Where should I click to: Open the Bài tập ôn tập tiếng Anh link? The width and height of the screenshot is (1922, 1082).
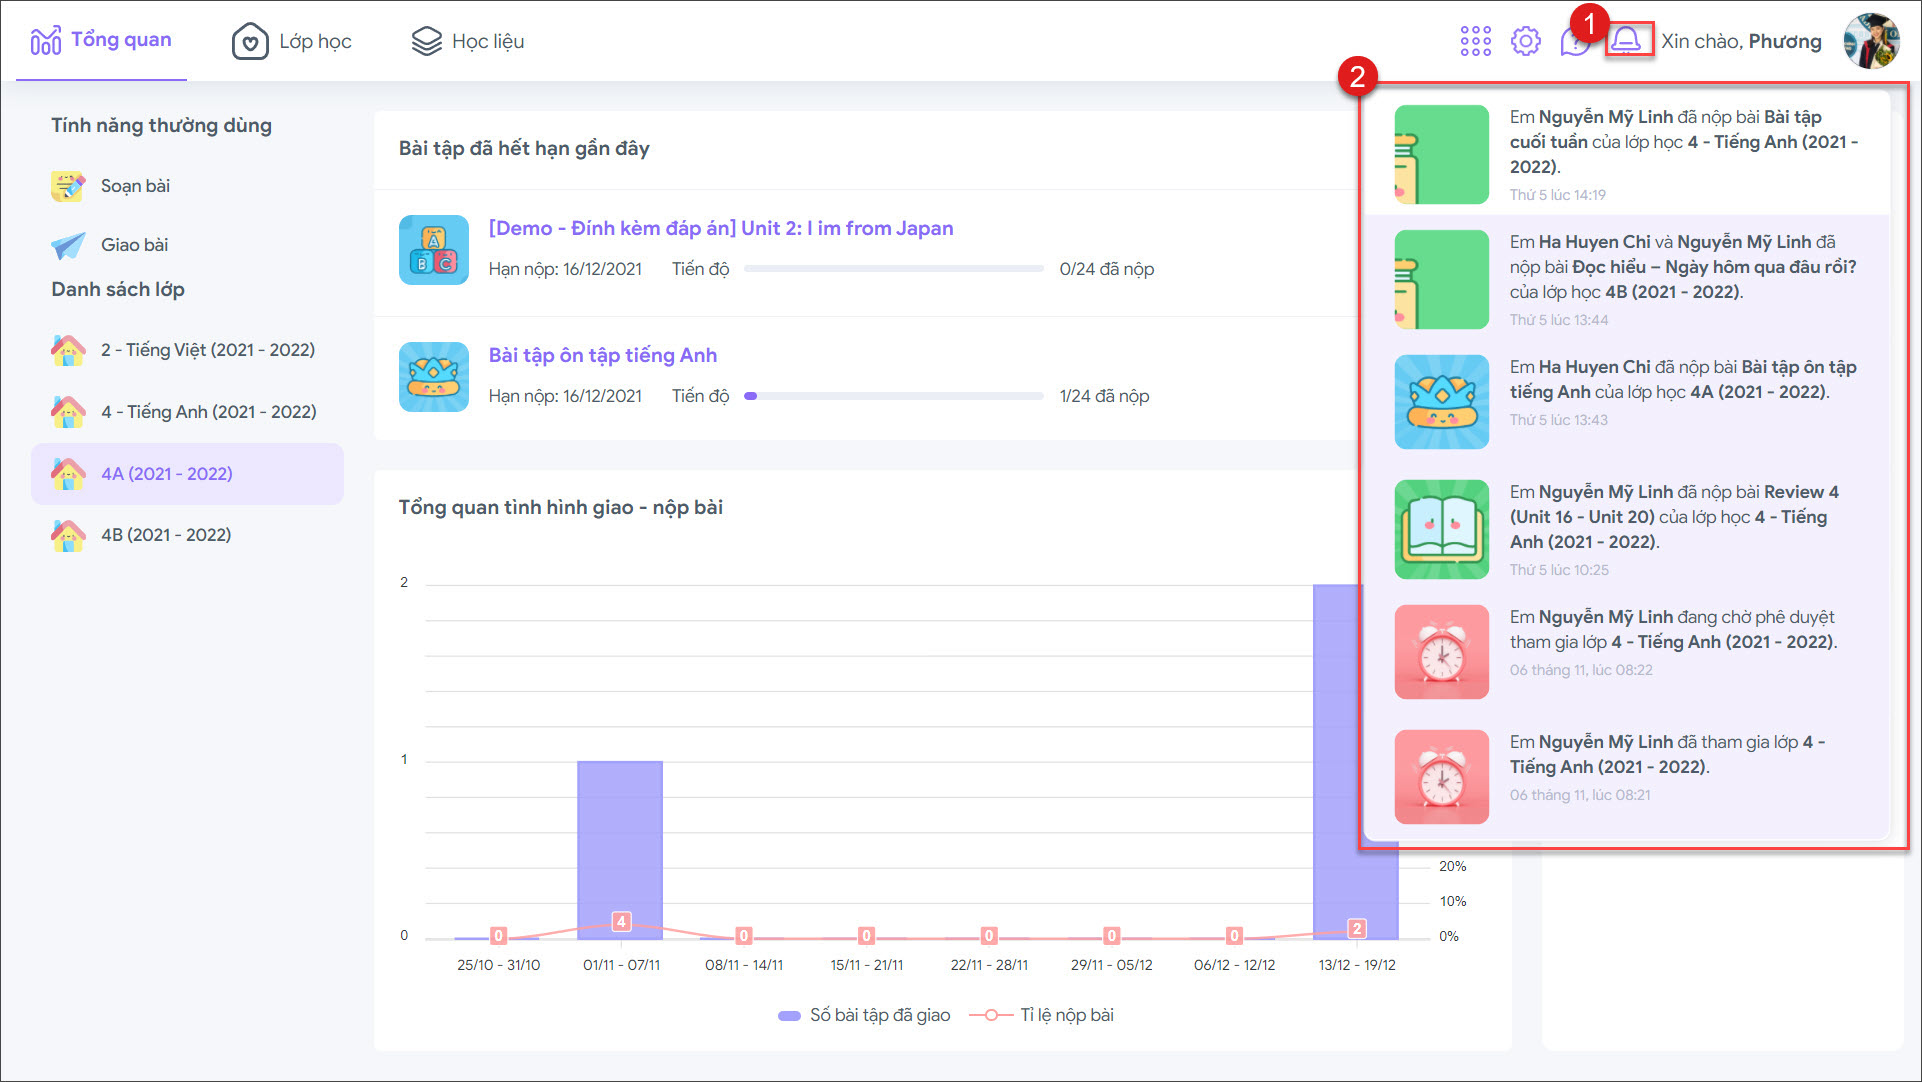click(x=602, y=355)
